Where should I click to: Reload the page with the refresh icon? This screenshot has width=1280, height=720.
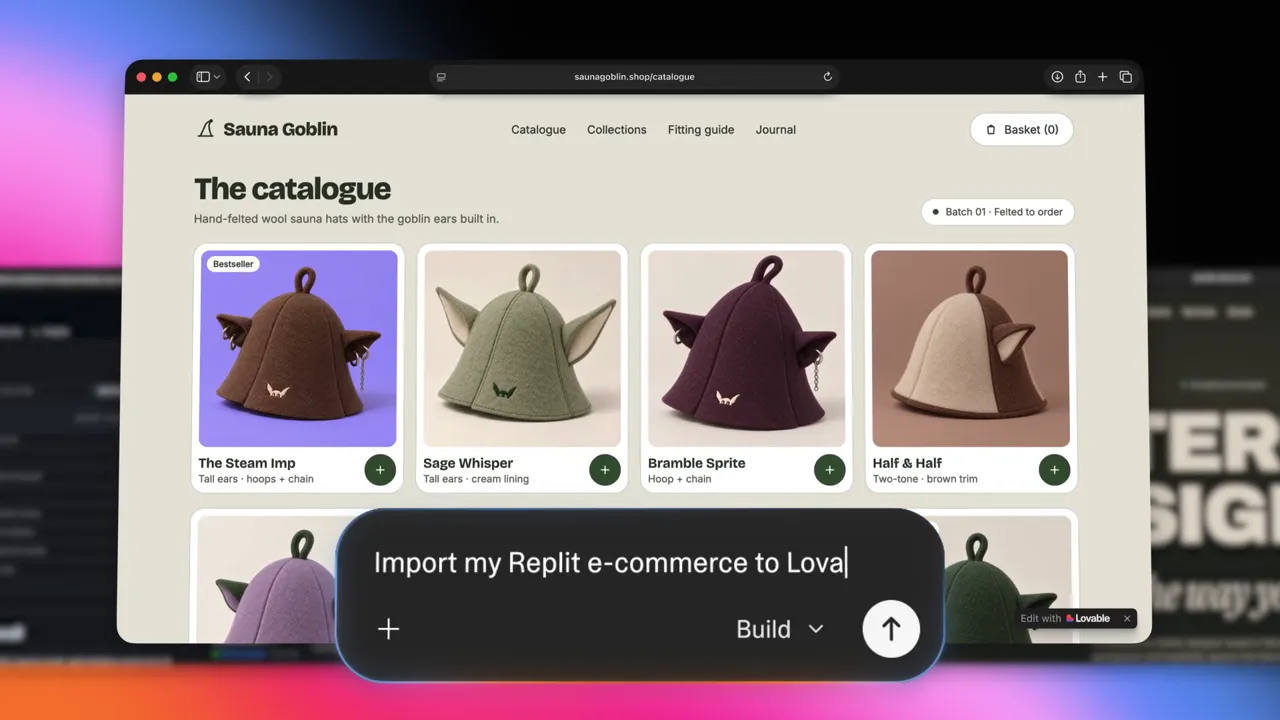[827, 77]
